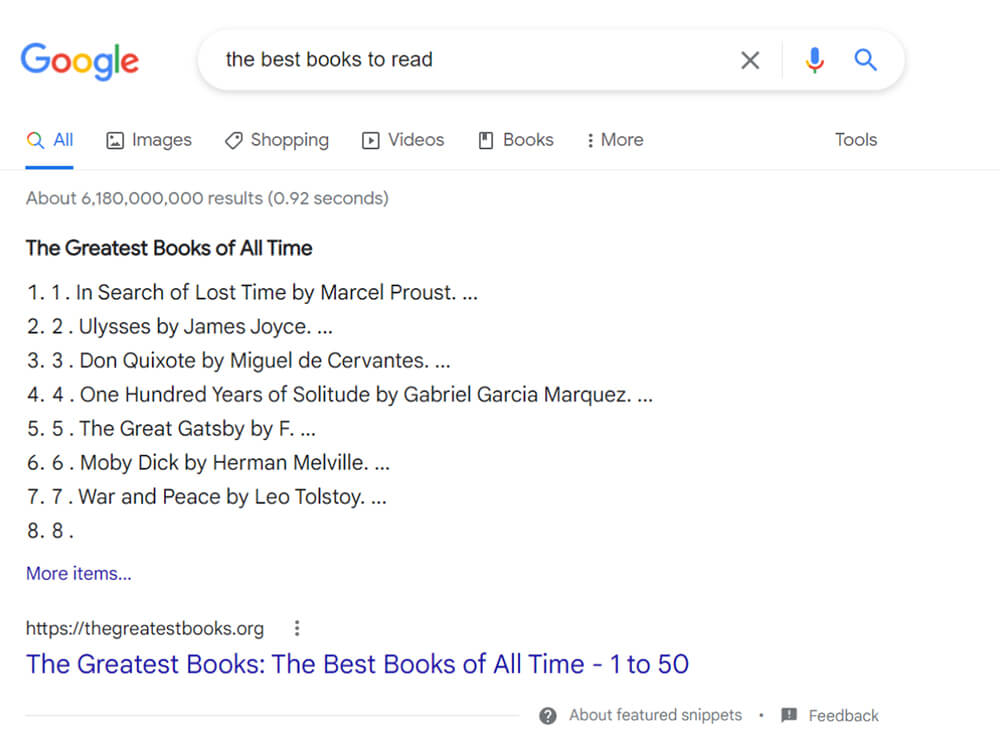Open The Greatest Books result title
The width and height of the screenshot is (1000, 743).
tap(357, 664)
